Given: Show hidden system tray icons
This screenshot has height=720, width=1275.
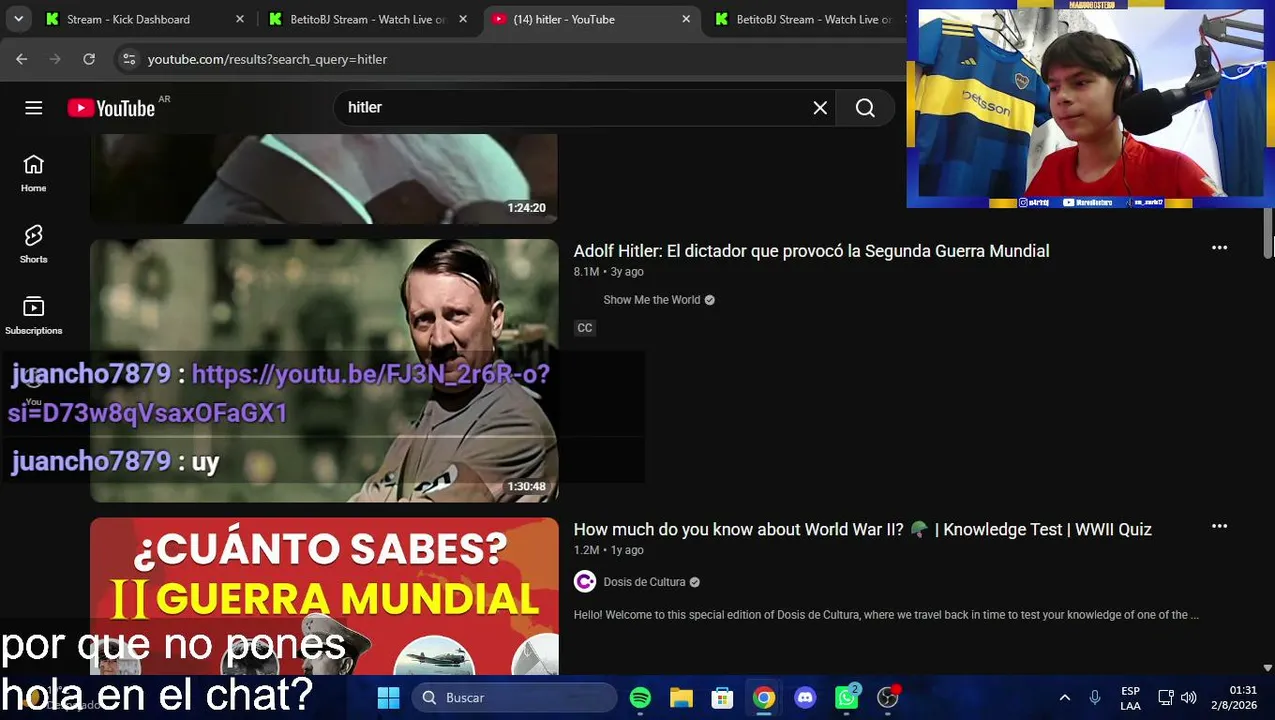Looking at the screenshot, I should [x=1065, y=698].
